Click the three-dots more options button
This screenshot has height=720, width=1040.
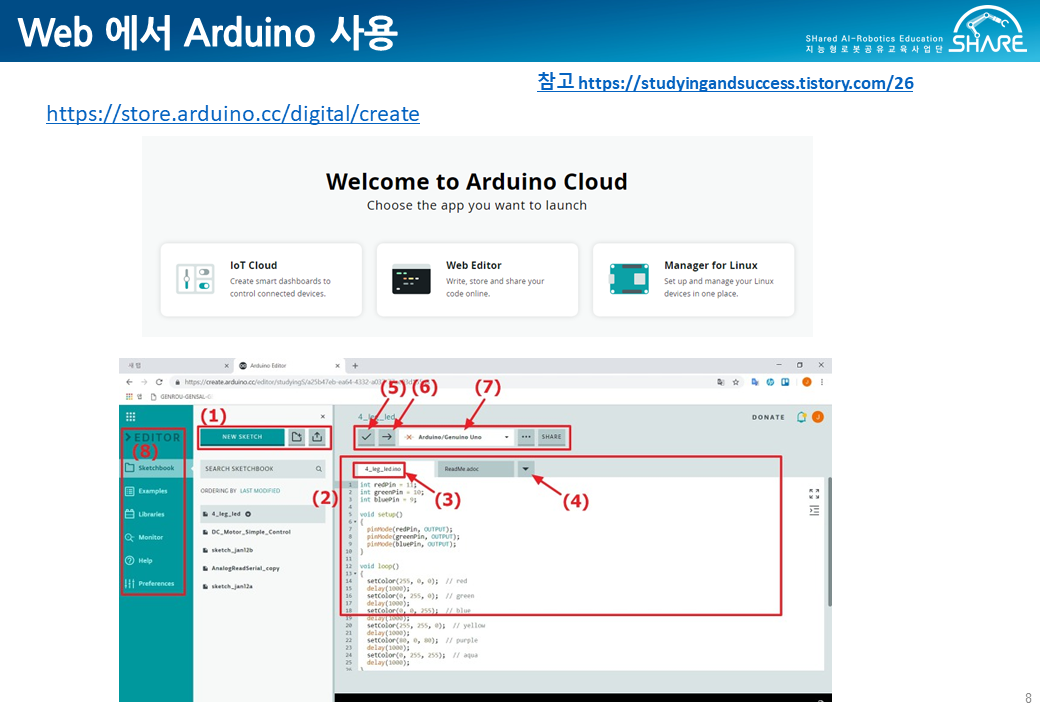click(x=526, y=437)
